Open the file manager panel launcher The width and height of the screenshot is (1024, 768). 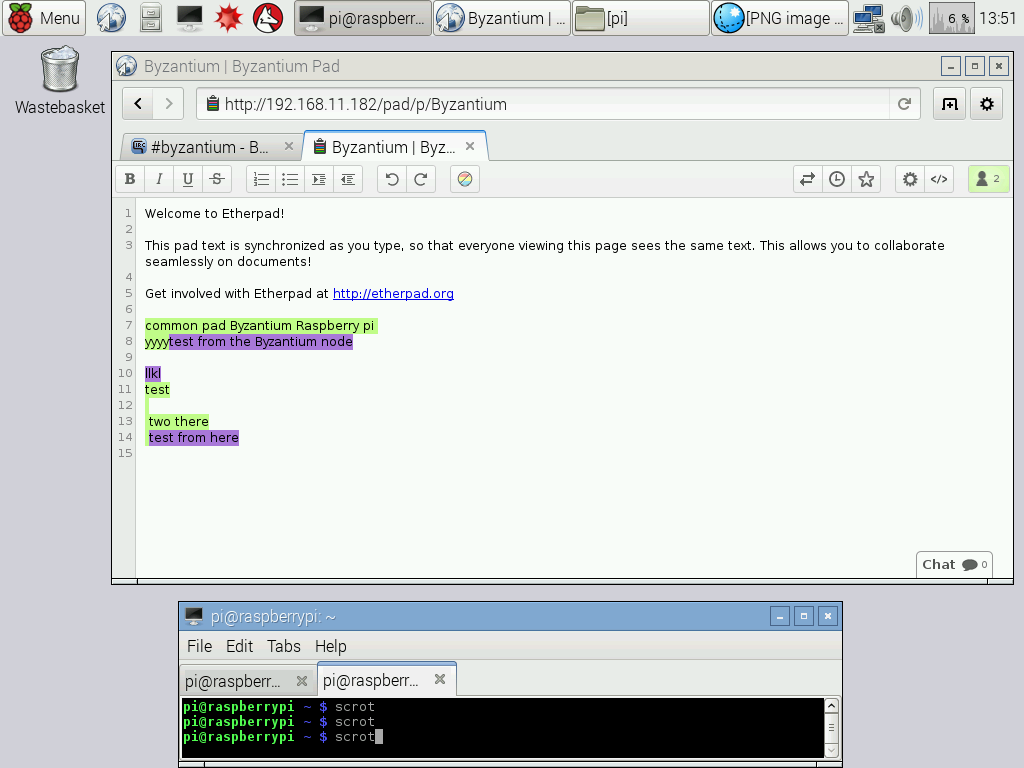(151, 18)
